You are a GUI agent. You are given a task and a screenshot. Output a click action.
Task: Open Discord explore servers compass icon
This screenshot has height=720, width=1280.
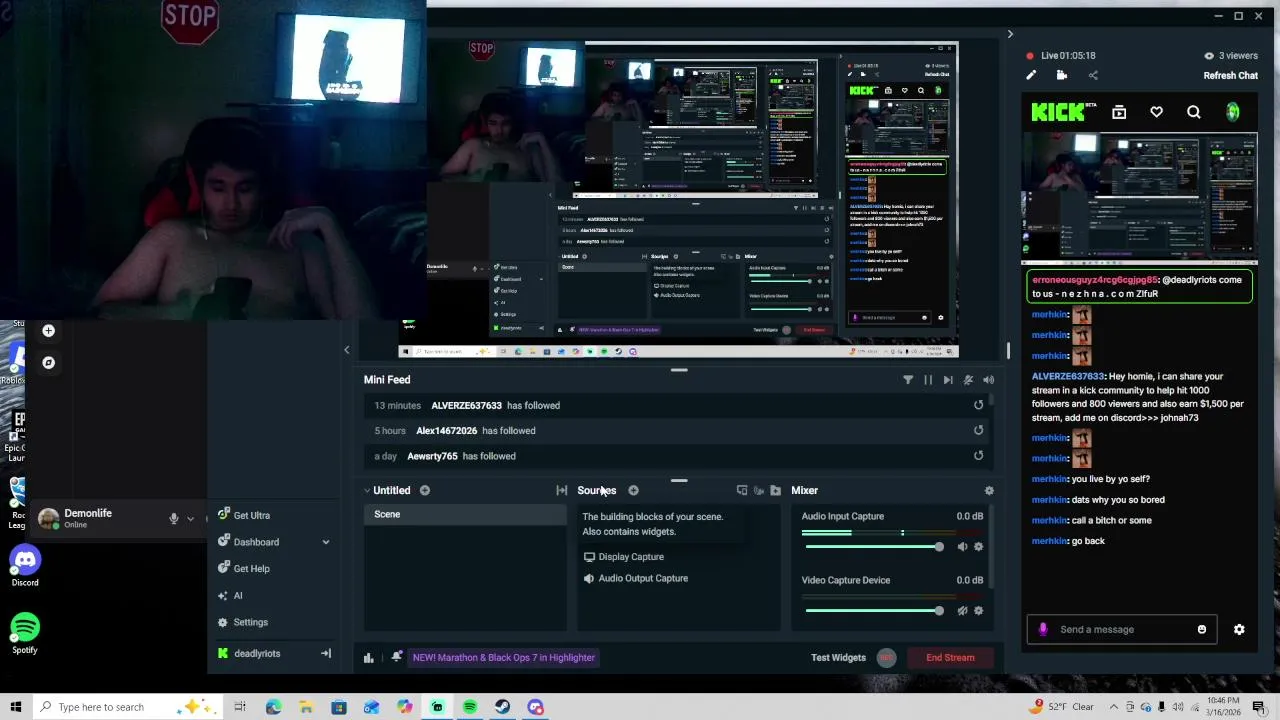[x=48, y=362]
